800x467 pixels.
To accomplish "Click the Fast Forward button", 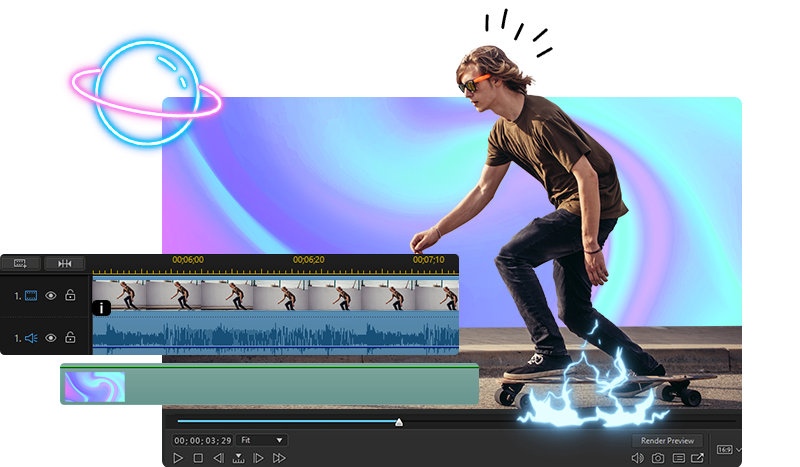I will click(279, 458).
